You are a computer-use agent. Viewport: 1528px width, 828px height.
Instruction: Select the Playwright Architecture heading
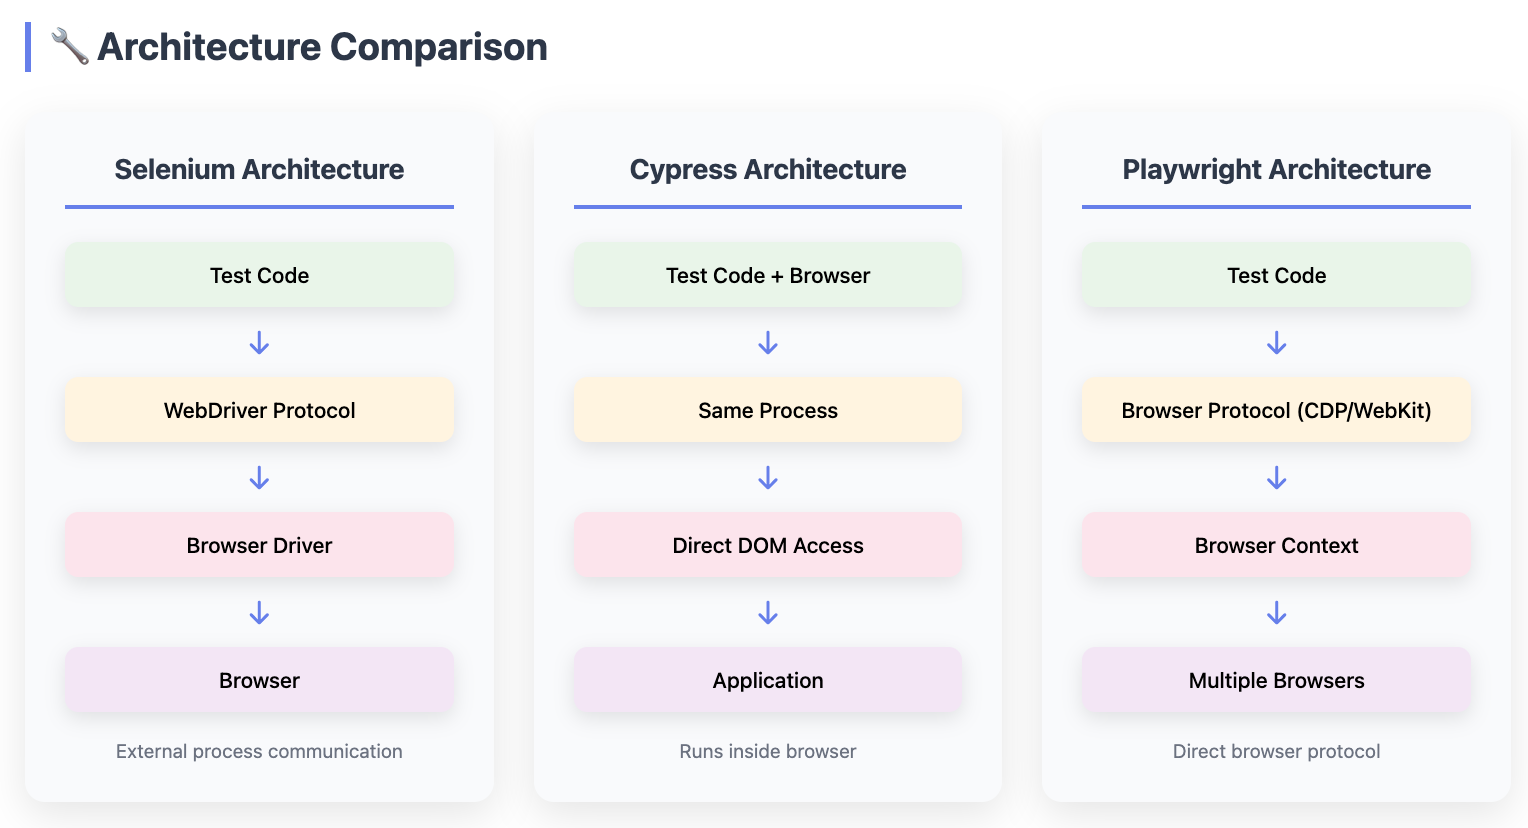pyautogui.click(x=1276, y=169)
